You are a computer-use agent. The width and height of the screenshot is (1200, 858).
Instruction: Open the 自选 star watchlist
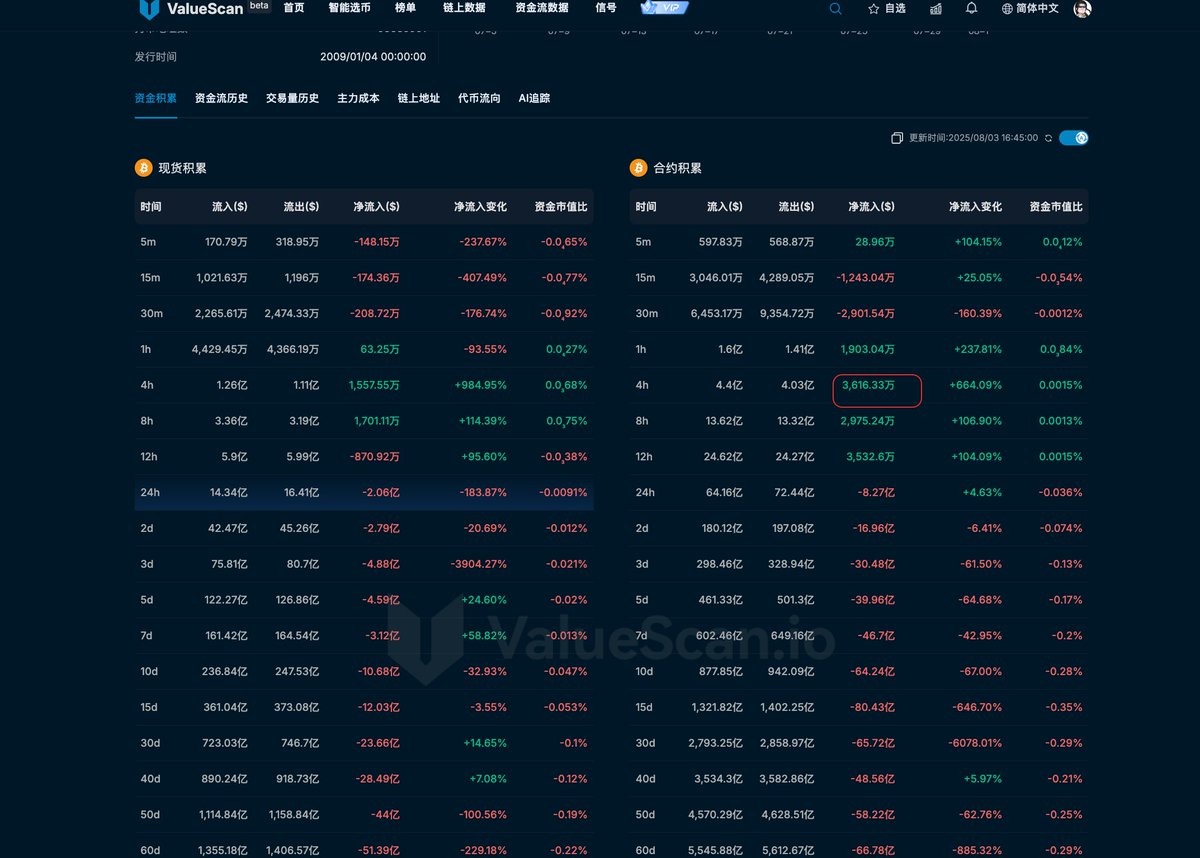tap(886, 9)
